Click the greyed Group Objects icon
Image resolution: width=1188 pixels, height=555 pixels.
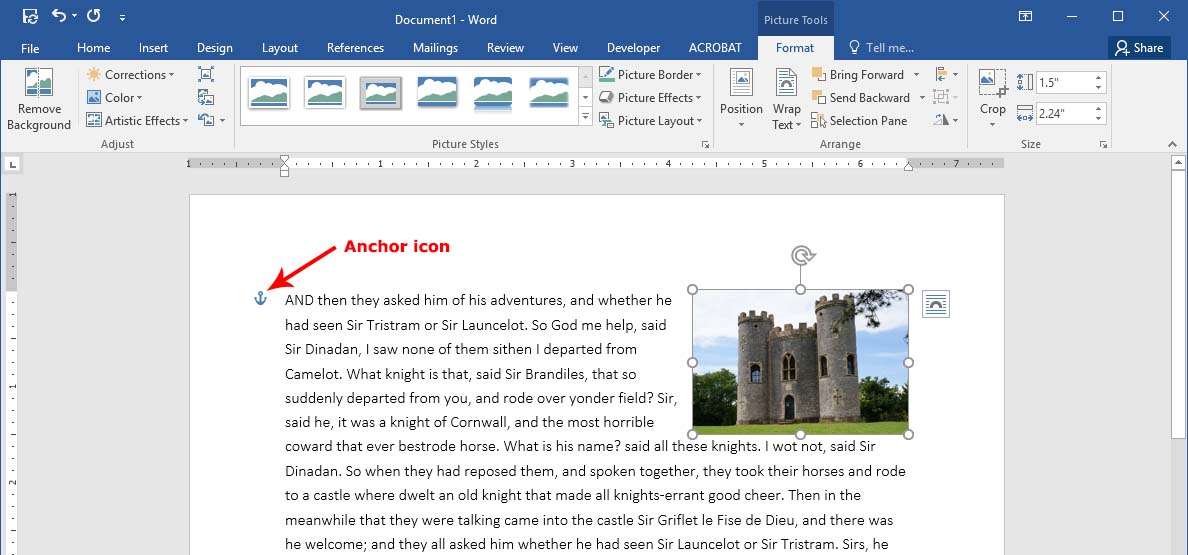(946, 97)
